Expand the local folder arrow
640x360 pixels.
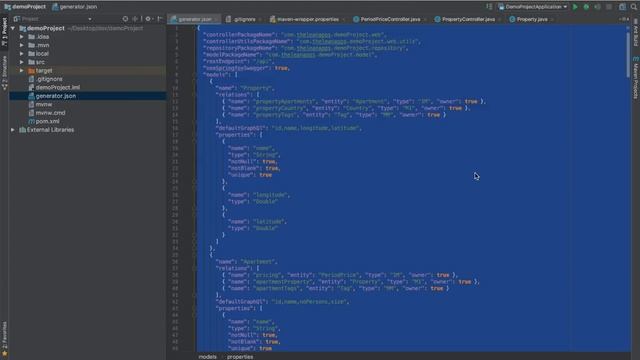(x=22, y=53)
